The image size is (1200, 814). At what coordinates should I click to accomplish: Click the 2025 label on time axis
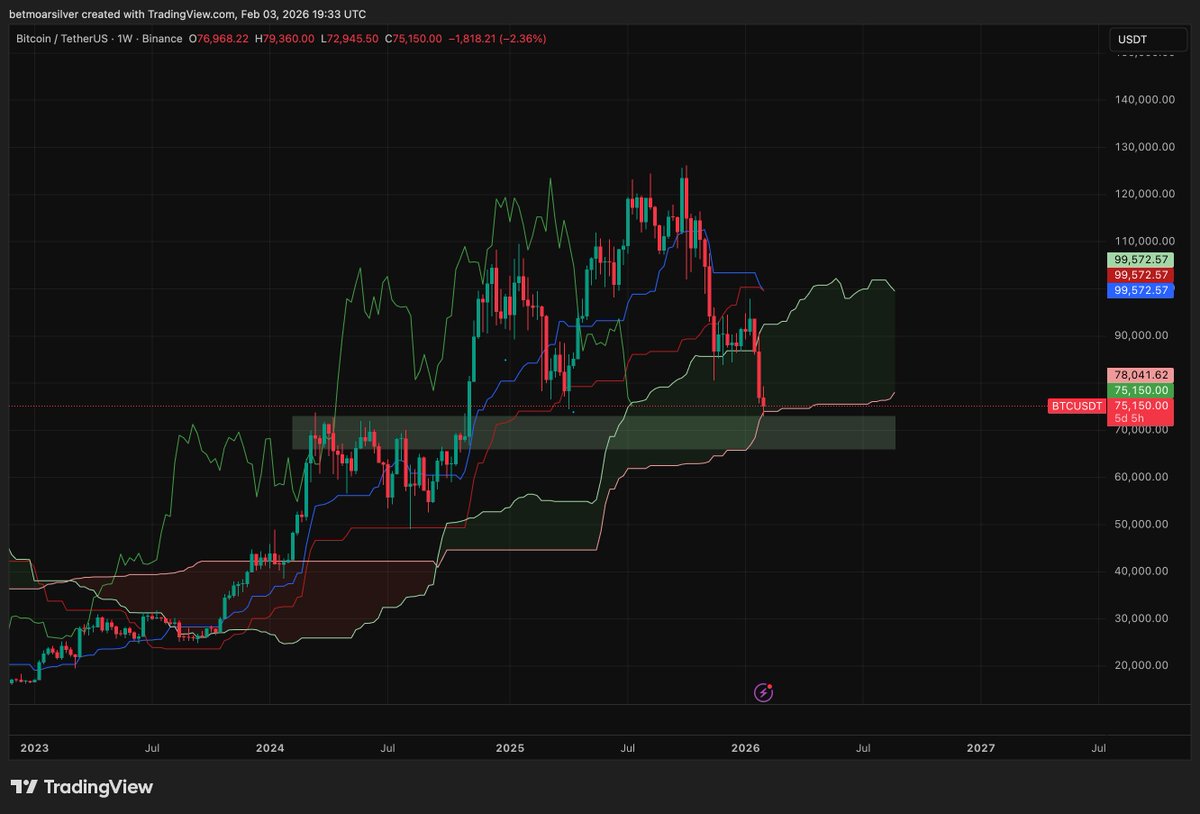click(x=510, y=747)
